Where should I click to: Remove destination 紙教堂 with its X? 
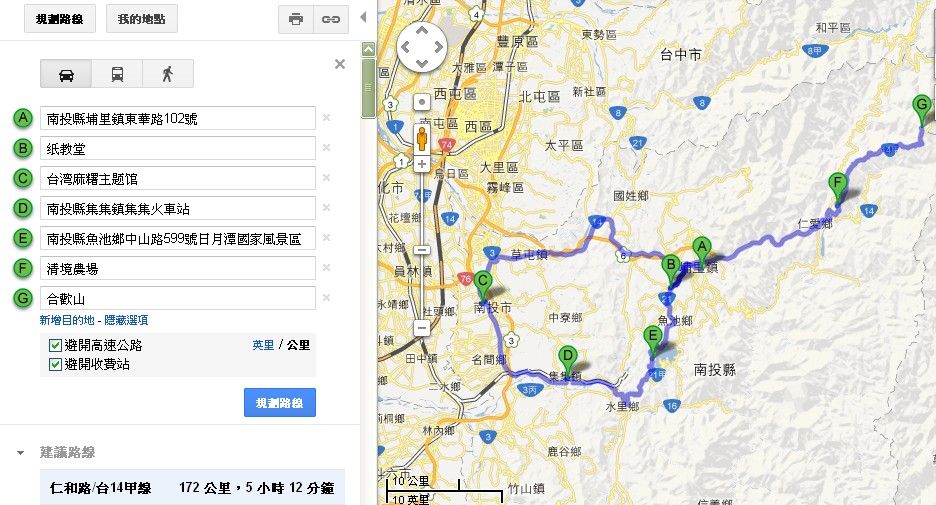[327, 148]
